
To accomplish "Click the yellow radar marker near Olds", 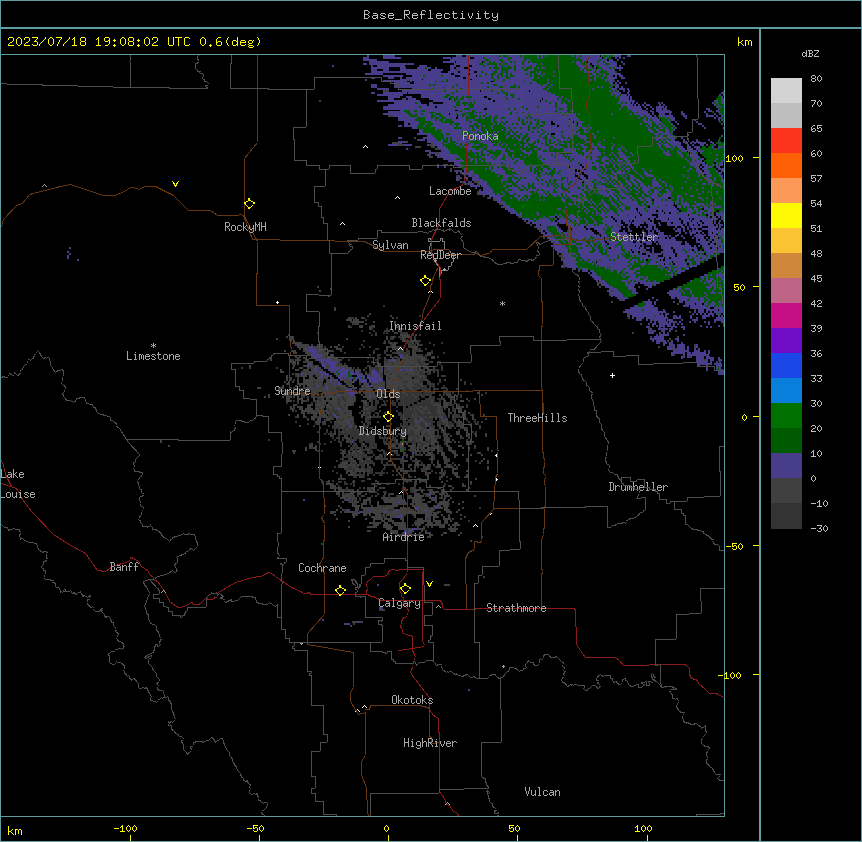I will (x=388, y=416).
